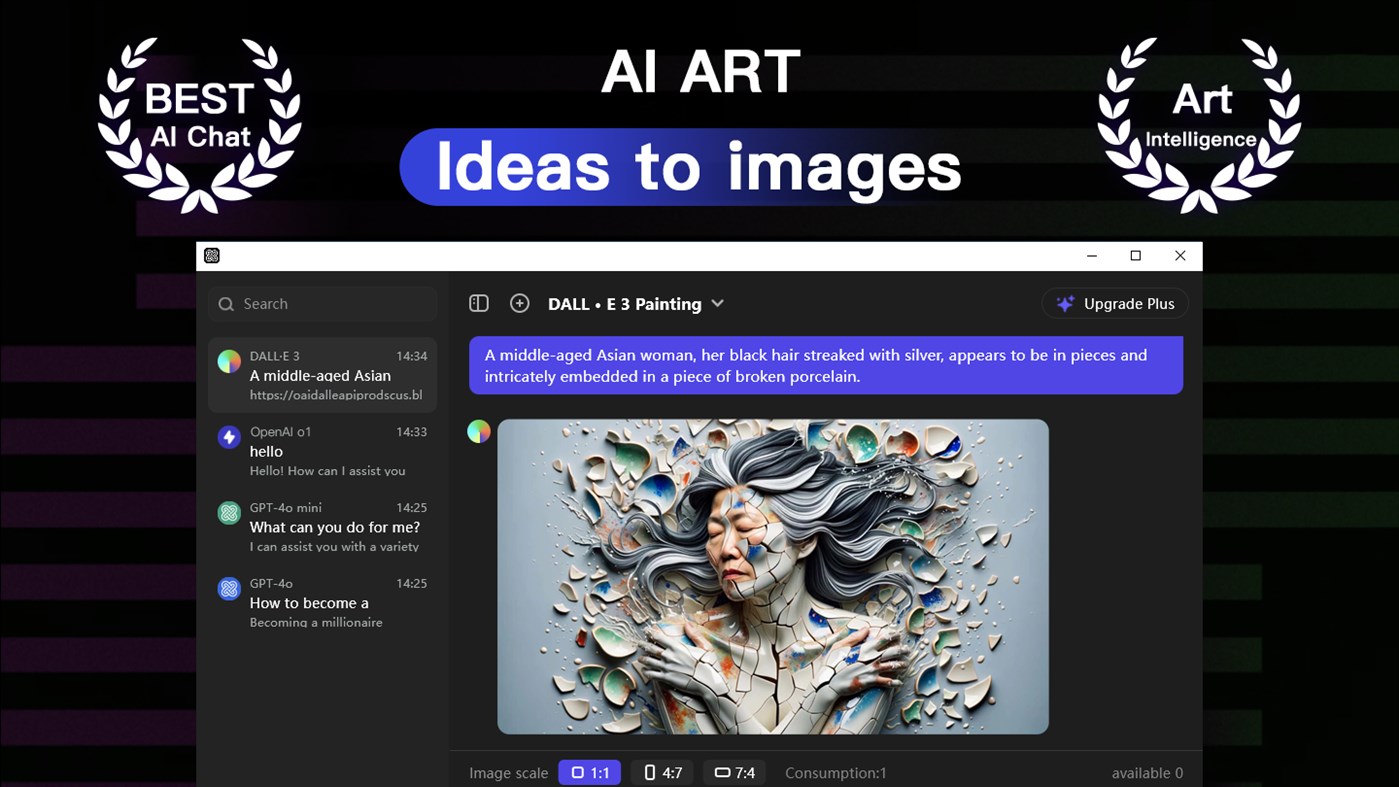1399x787 pixels.
Task: Click the search magnifier icon
Action: (227, 303)
